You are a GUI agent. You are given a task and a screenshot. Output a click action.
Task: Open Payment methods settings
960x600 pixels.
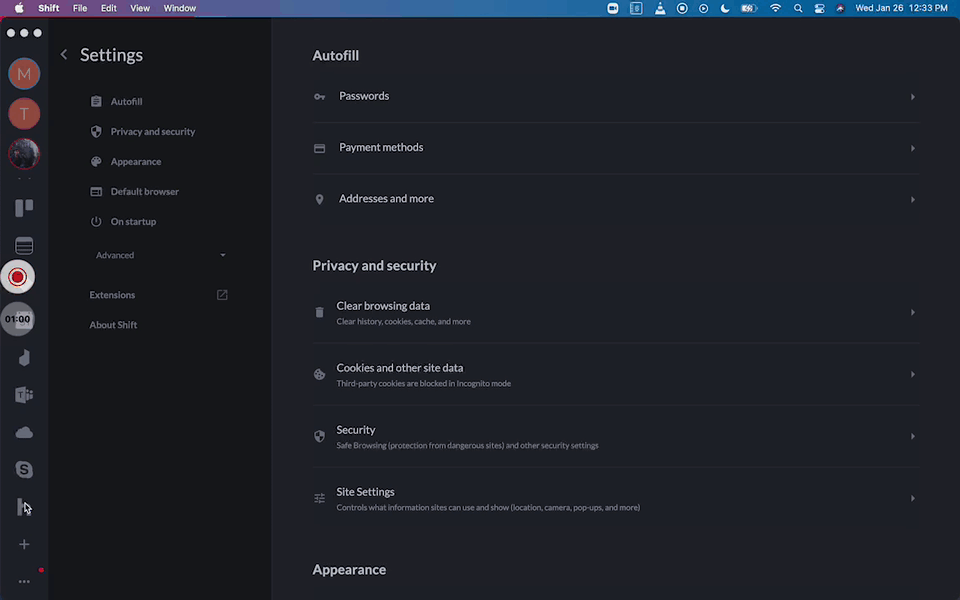615,148
